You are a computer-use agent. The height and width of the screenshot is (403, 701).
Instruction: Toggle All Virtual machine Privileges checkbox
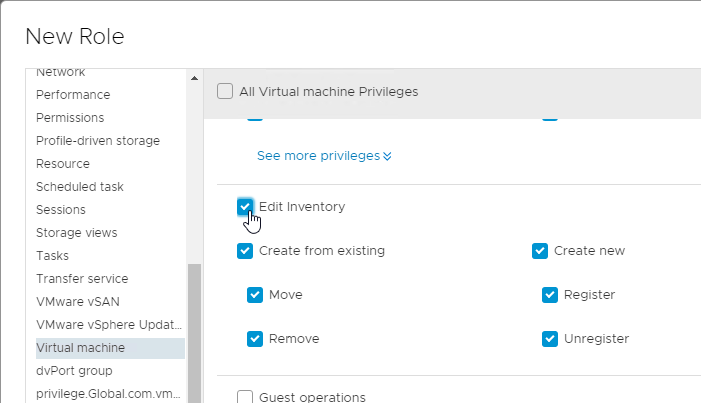[225, 91]
